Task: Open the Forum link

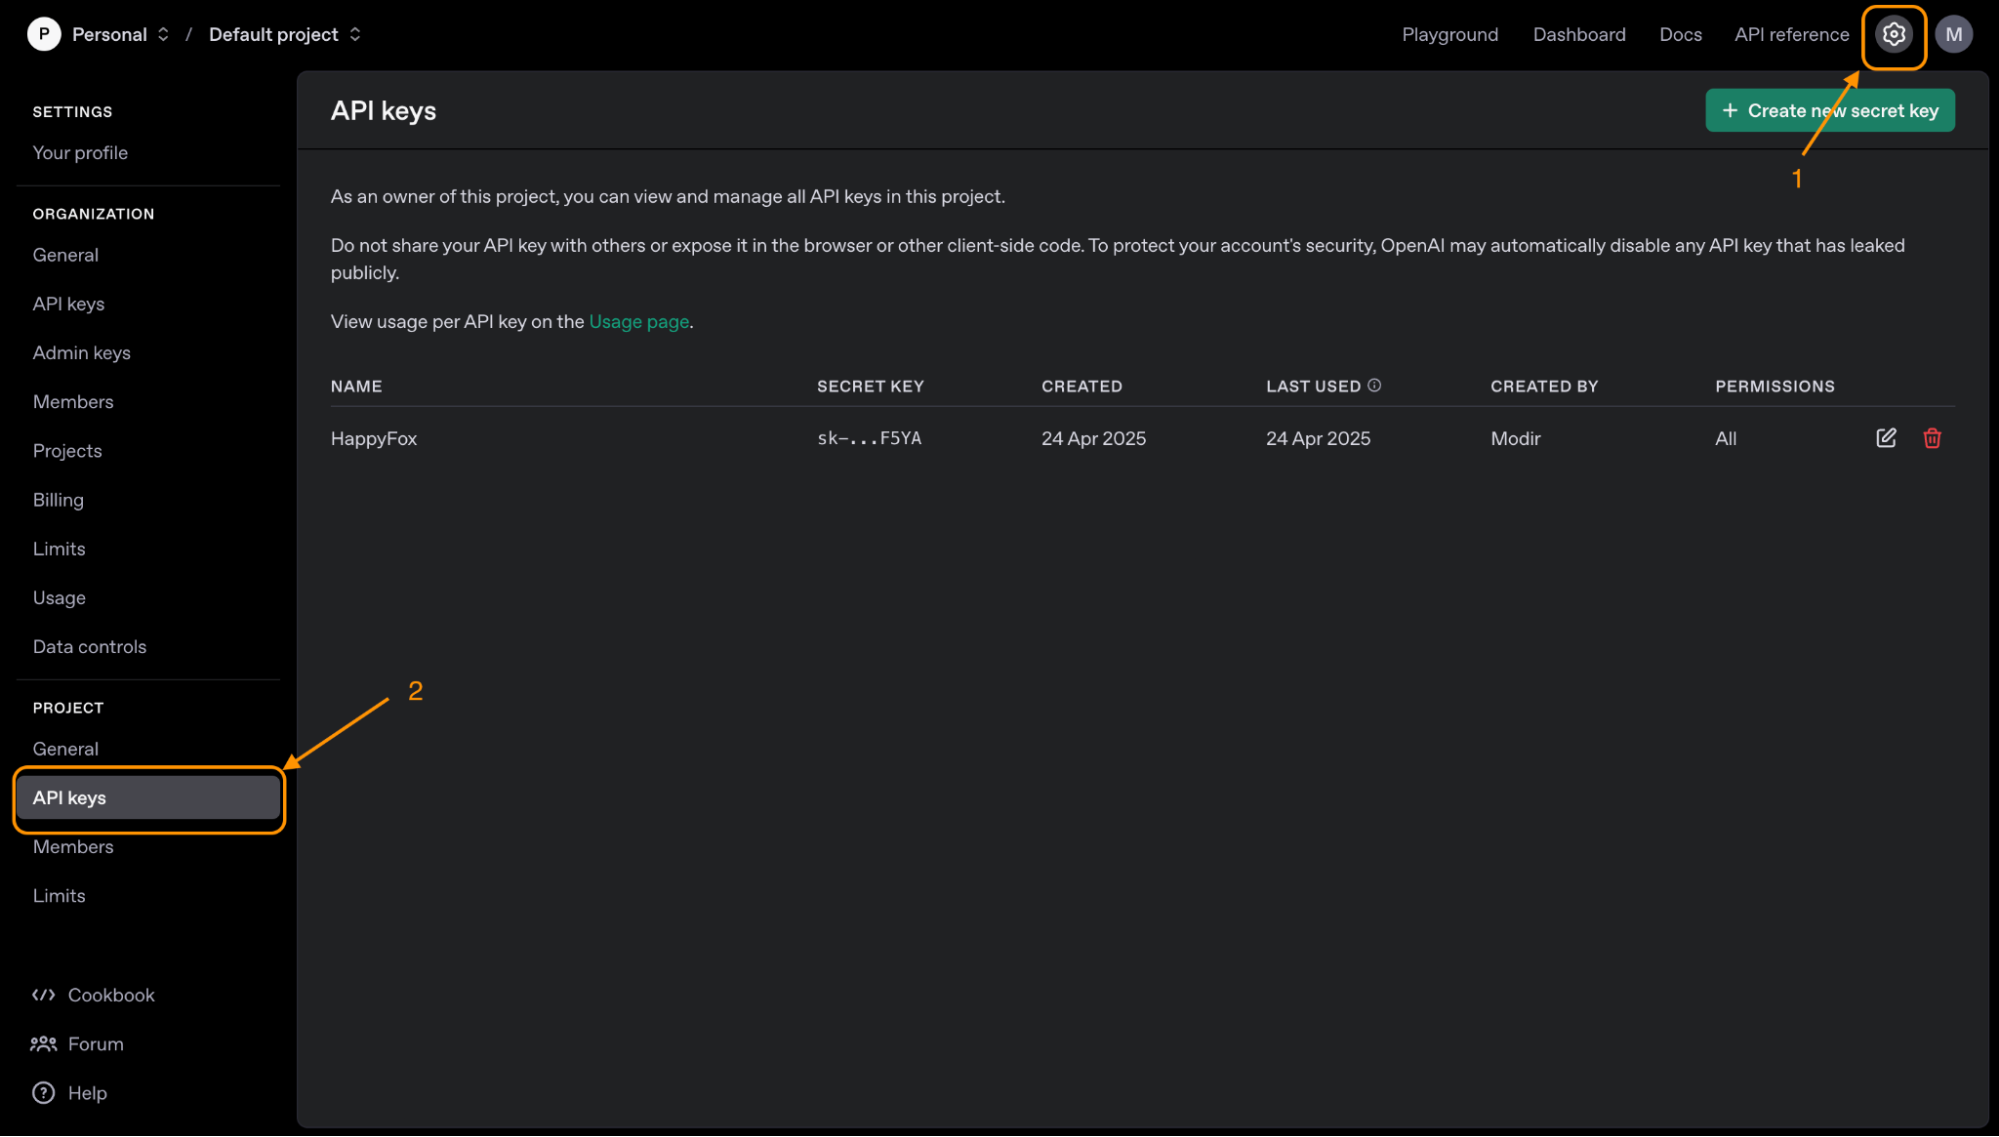Action: tap(96, 1044)
